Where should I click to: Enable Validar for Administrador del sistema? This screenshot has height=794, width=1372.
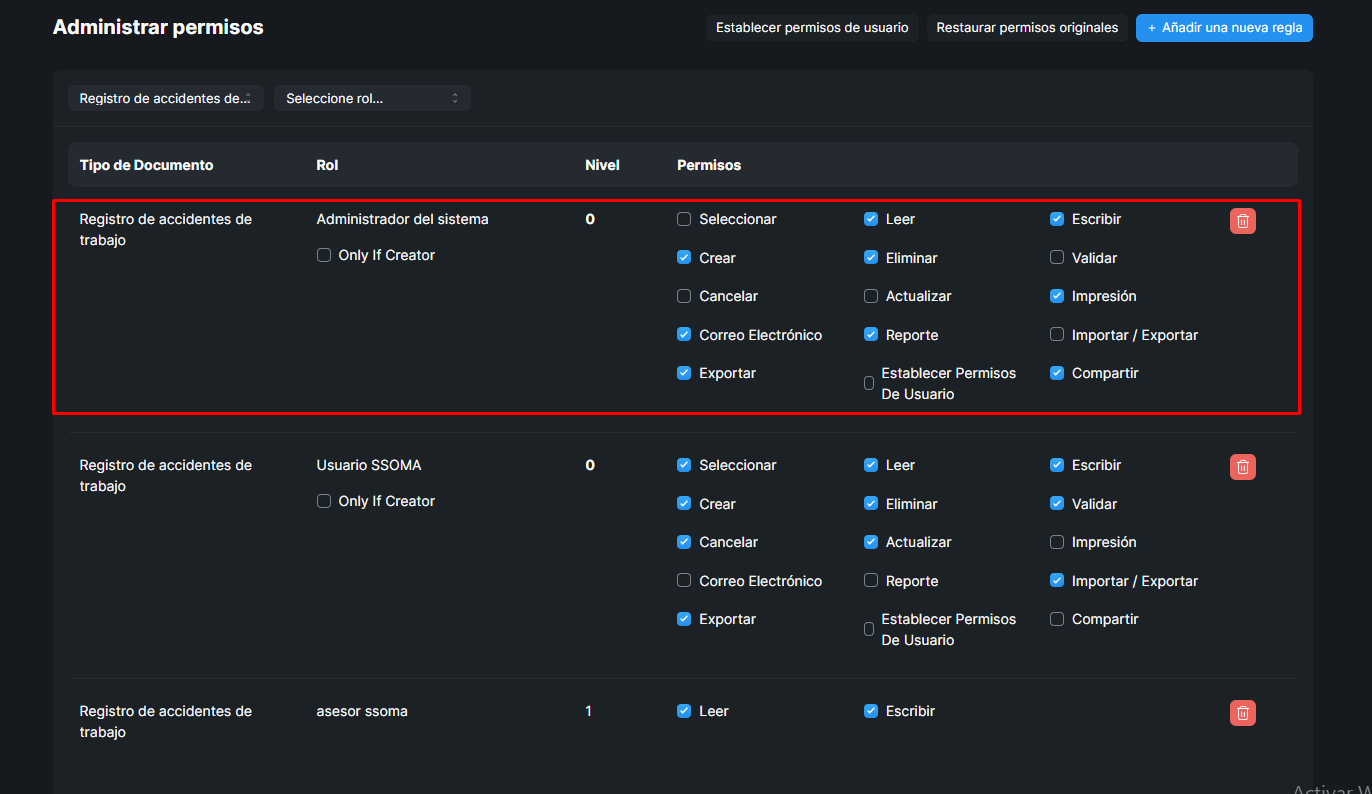pos(1057,257)
